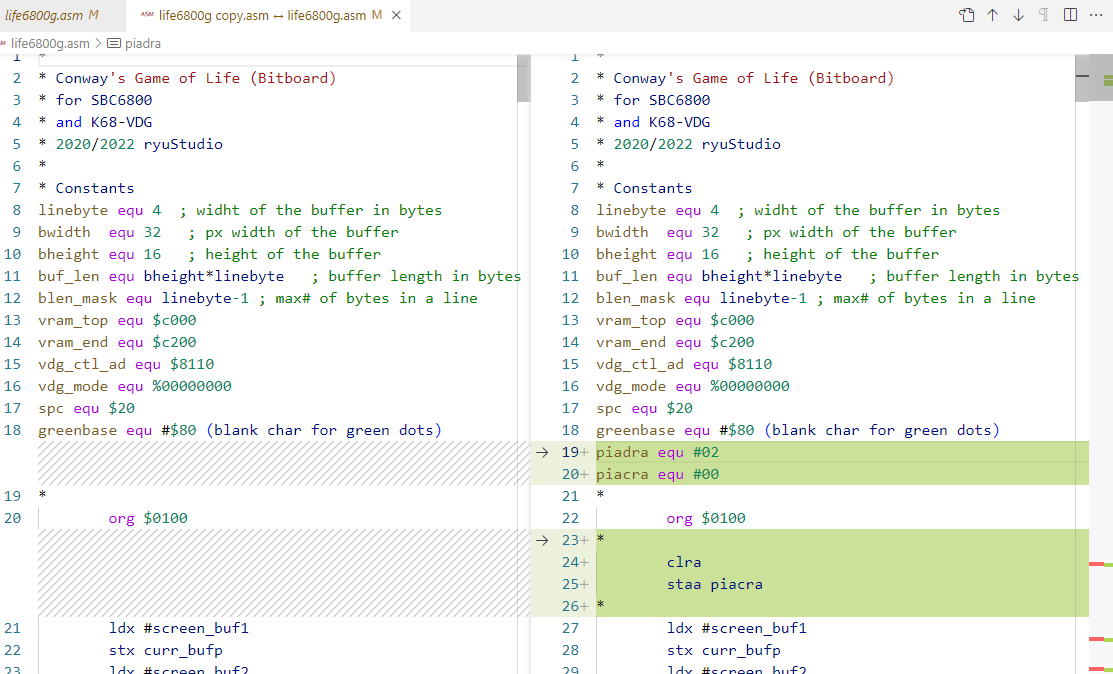The image size is (1113, 674).
Task: Click the symbol icon beside piadra breadcrumb
Action: point(113,43)
